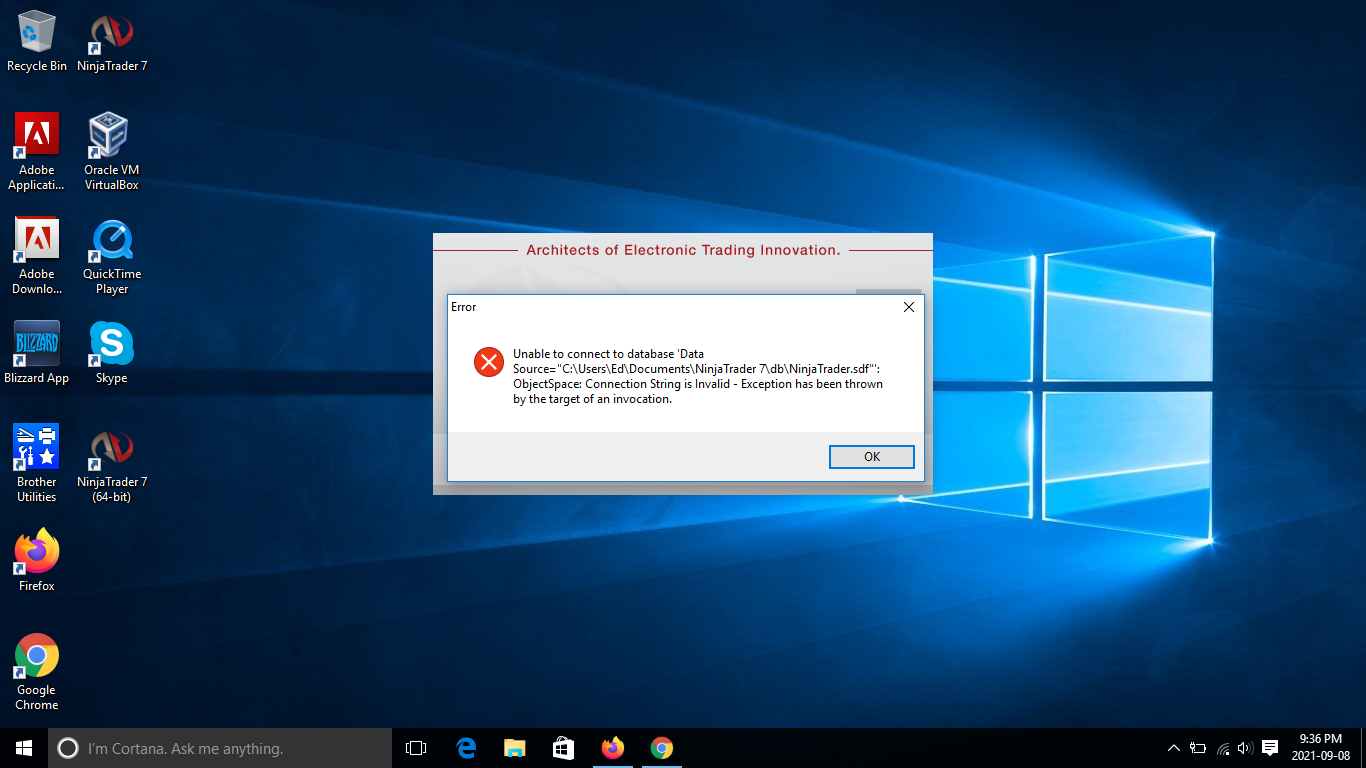Open File Explorer from the taskbar
The width and height of the screenshot is (1366, 768).
point(514,748)
